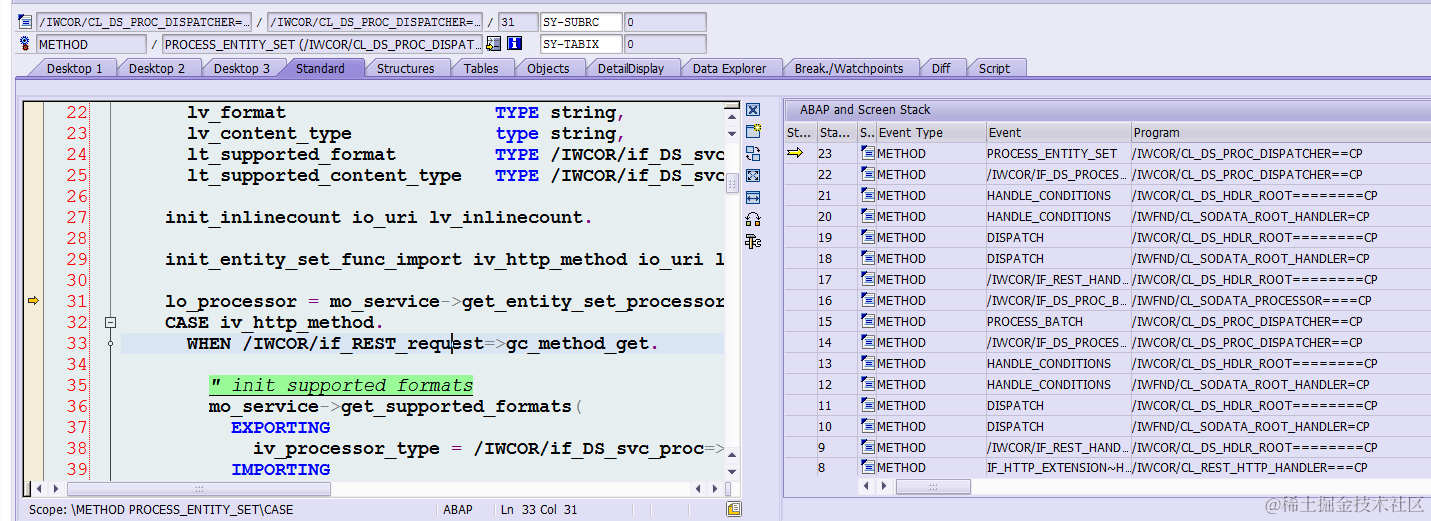Screen dimensions: 1431x521
Task: Click the 'Scope: \METHOD PROCESS_ENTITY_SET\CASE' status text
Action: tap(161, 509)
